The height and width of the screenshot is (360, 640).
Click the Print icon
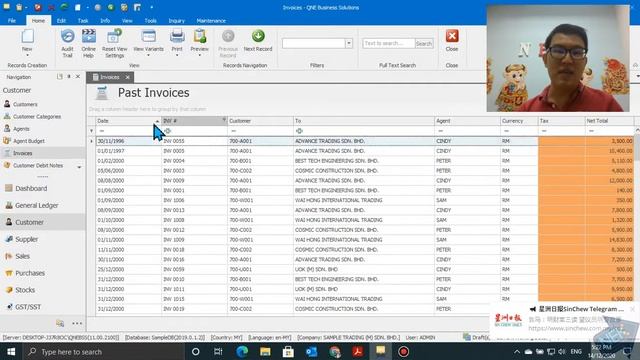pyautogui.click(x=177, y=37)
